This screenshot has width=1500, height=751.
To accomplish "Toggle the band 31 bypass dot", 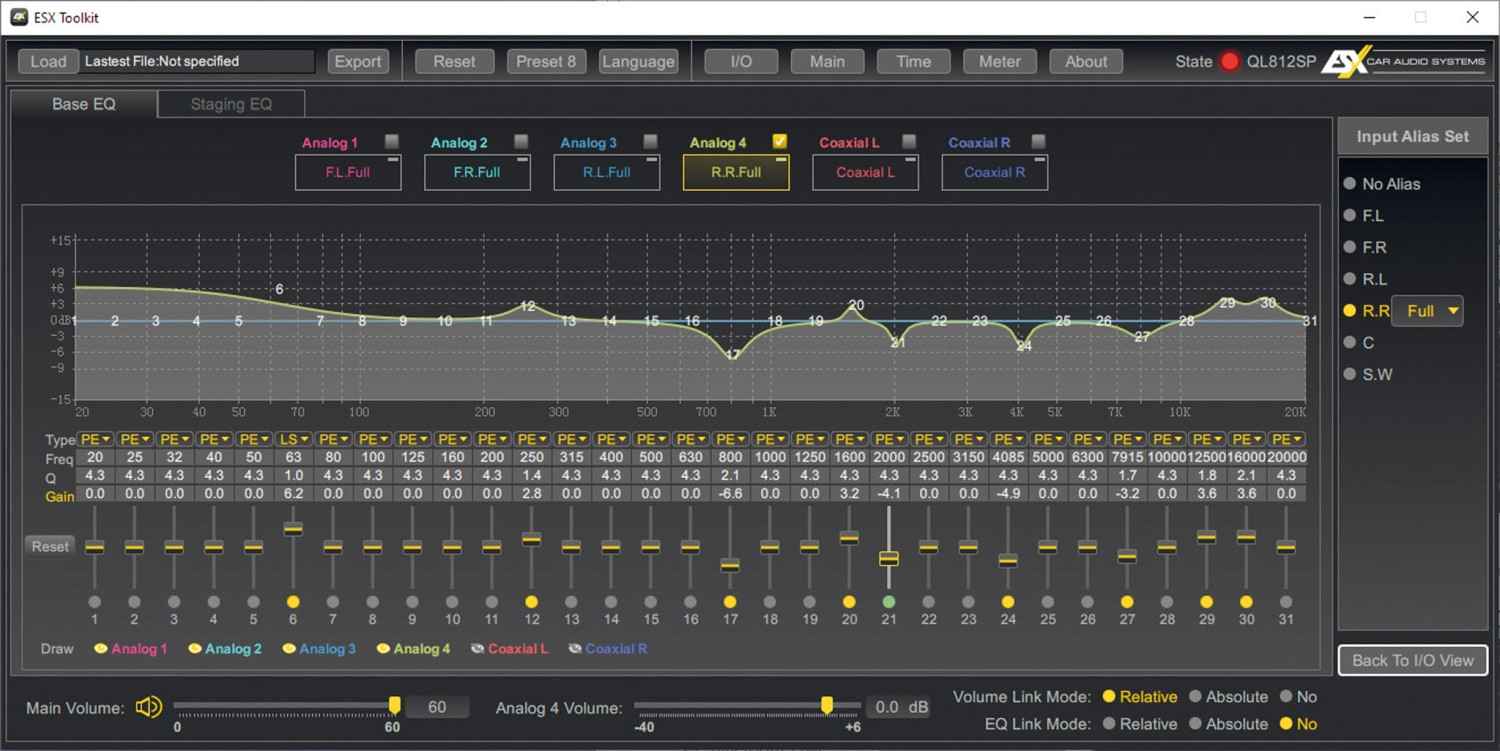I will pos(1286,602).
